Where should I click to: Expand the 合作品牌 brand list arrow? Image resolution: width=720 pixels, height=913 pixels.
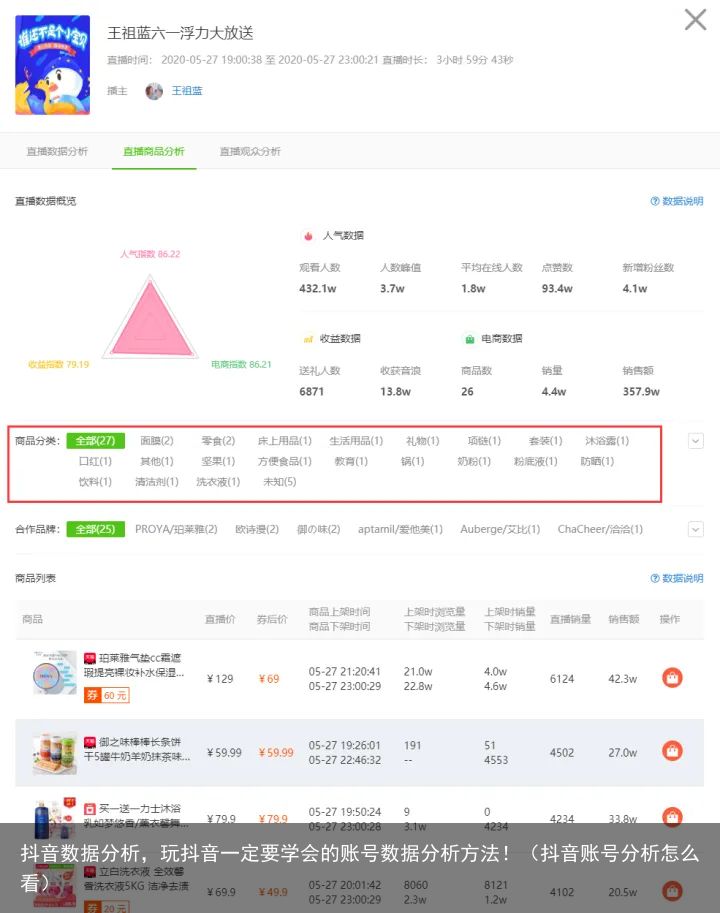tap(696, 529)
